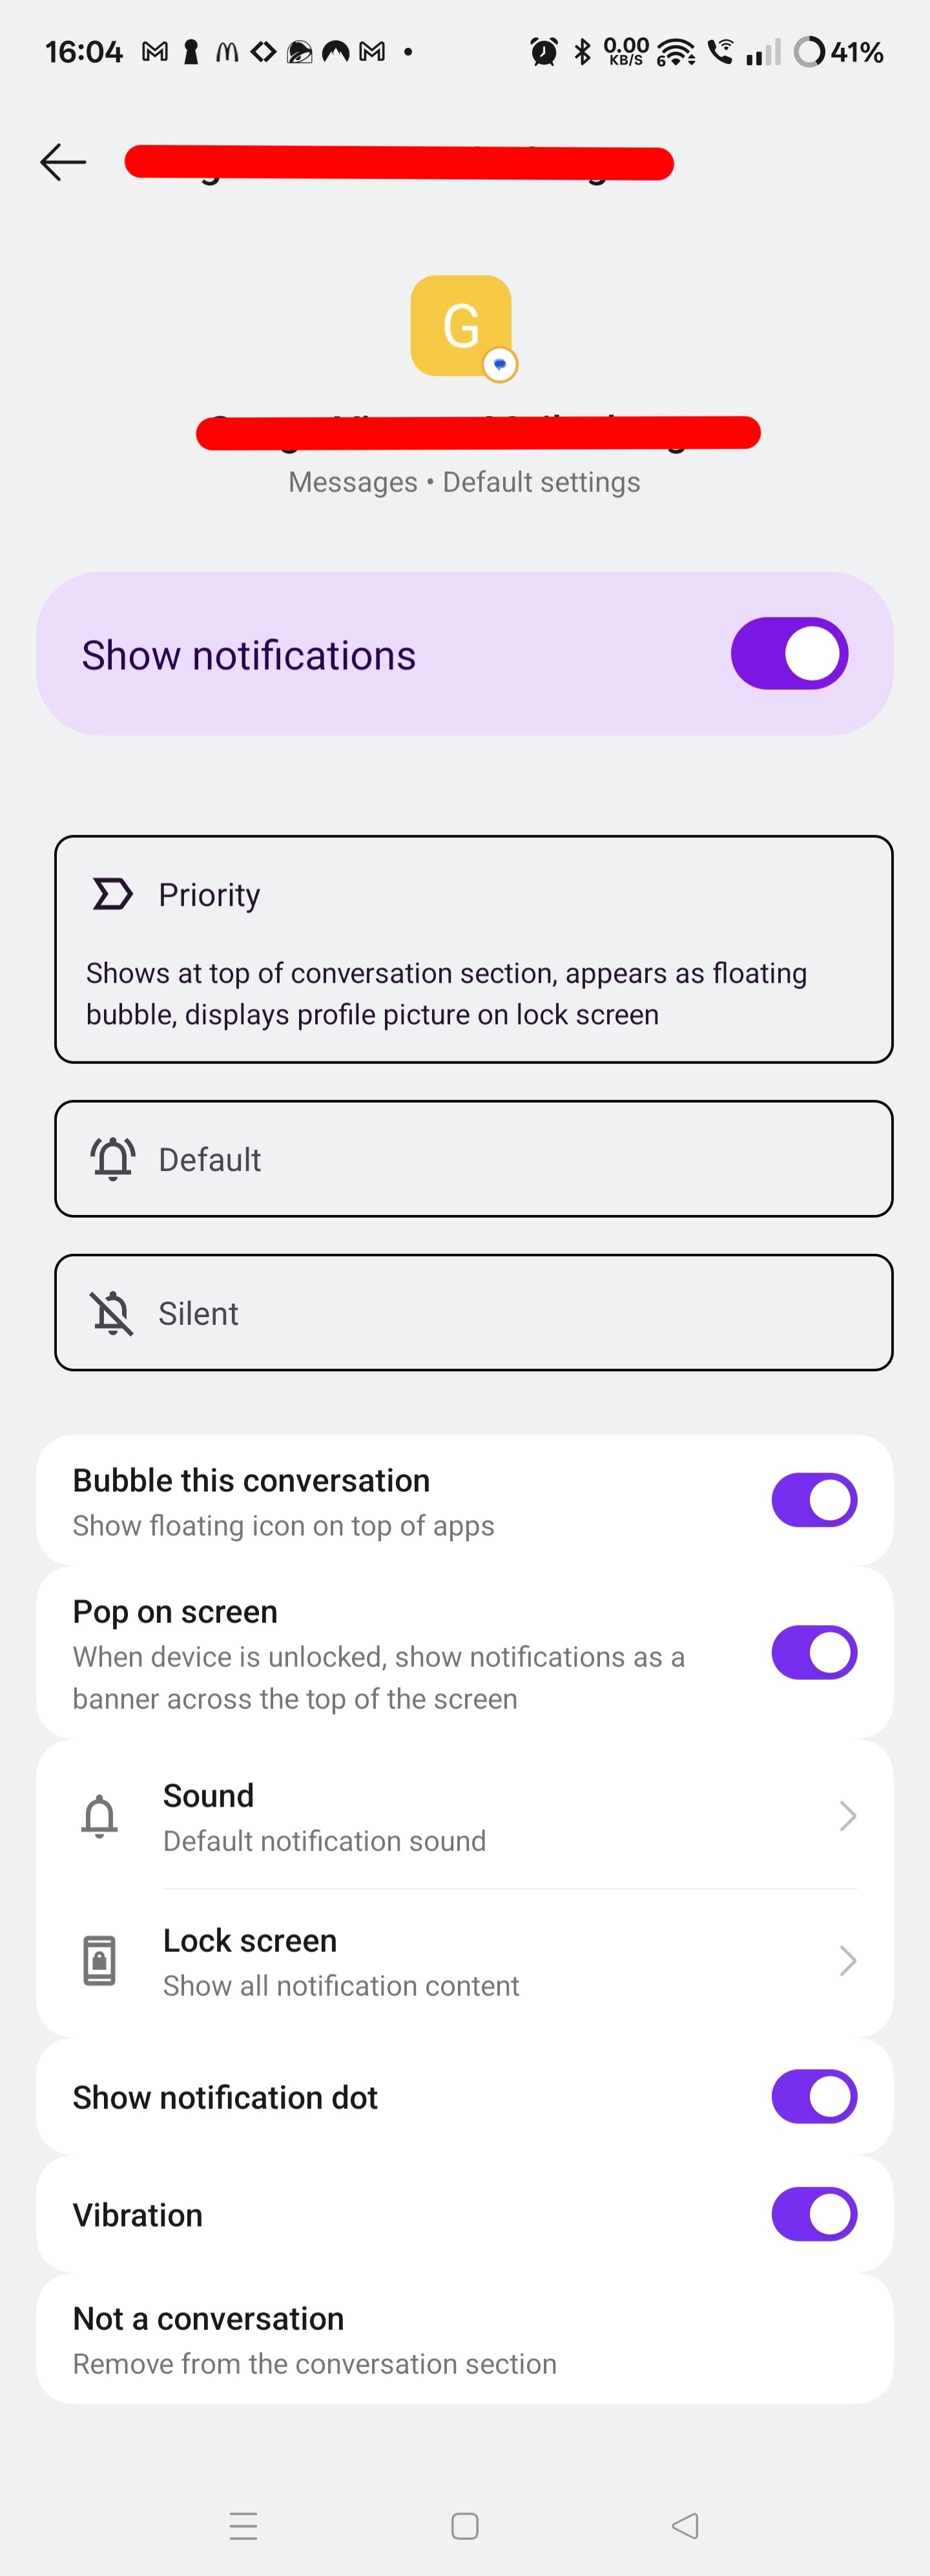Choose the Silent notification mode
930x2576 pixels.
[x=473, y=1313]
